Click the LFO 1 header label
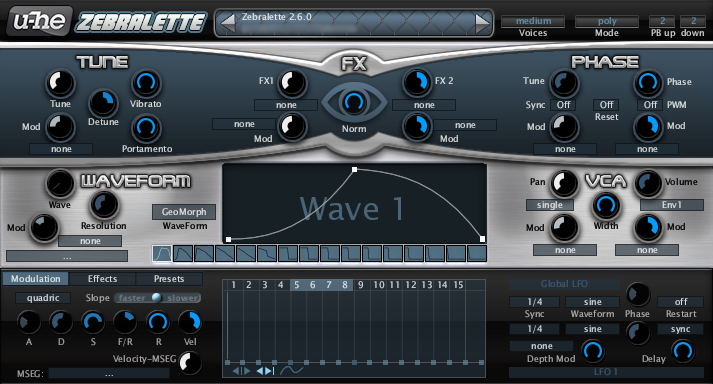This screenshot has width=713, height=384. point(606,372)
